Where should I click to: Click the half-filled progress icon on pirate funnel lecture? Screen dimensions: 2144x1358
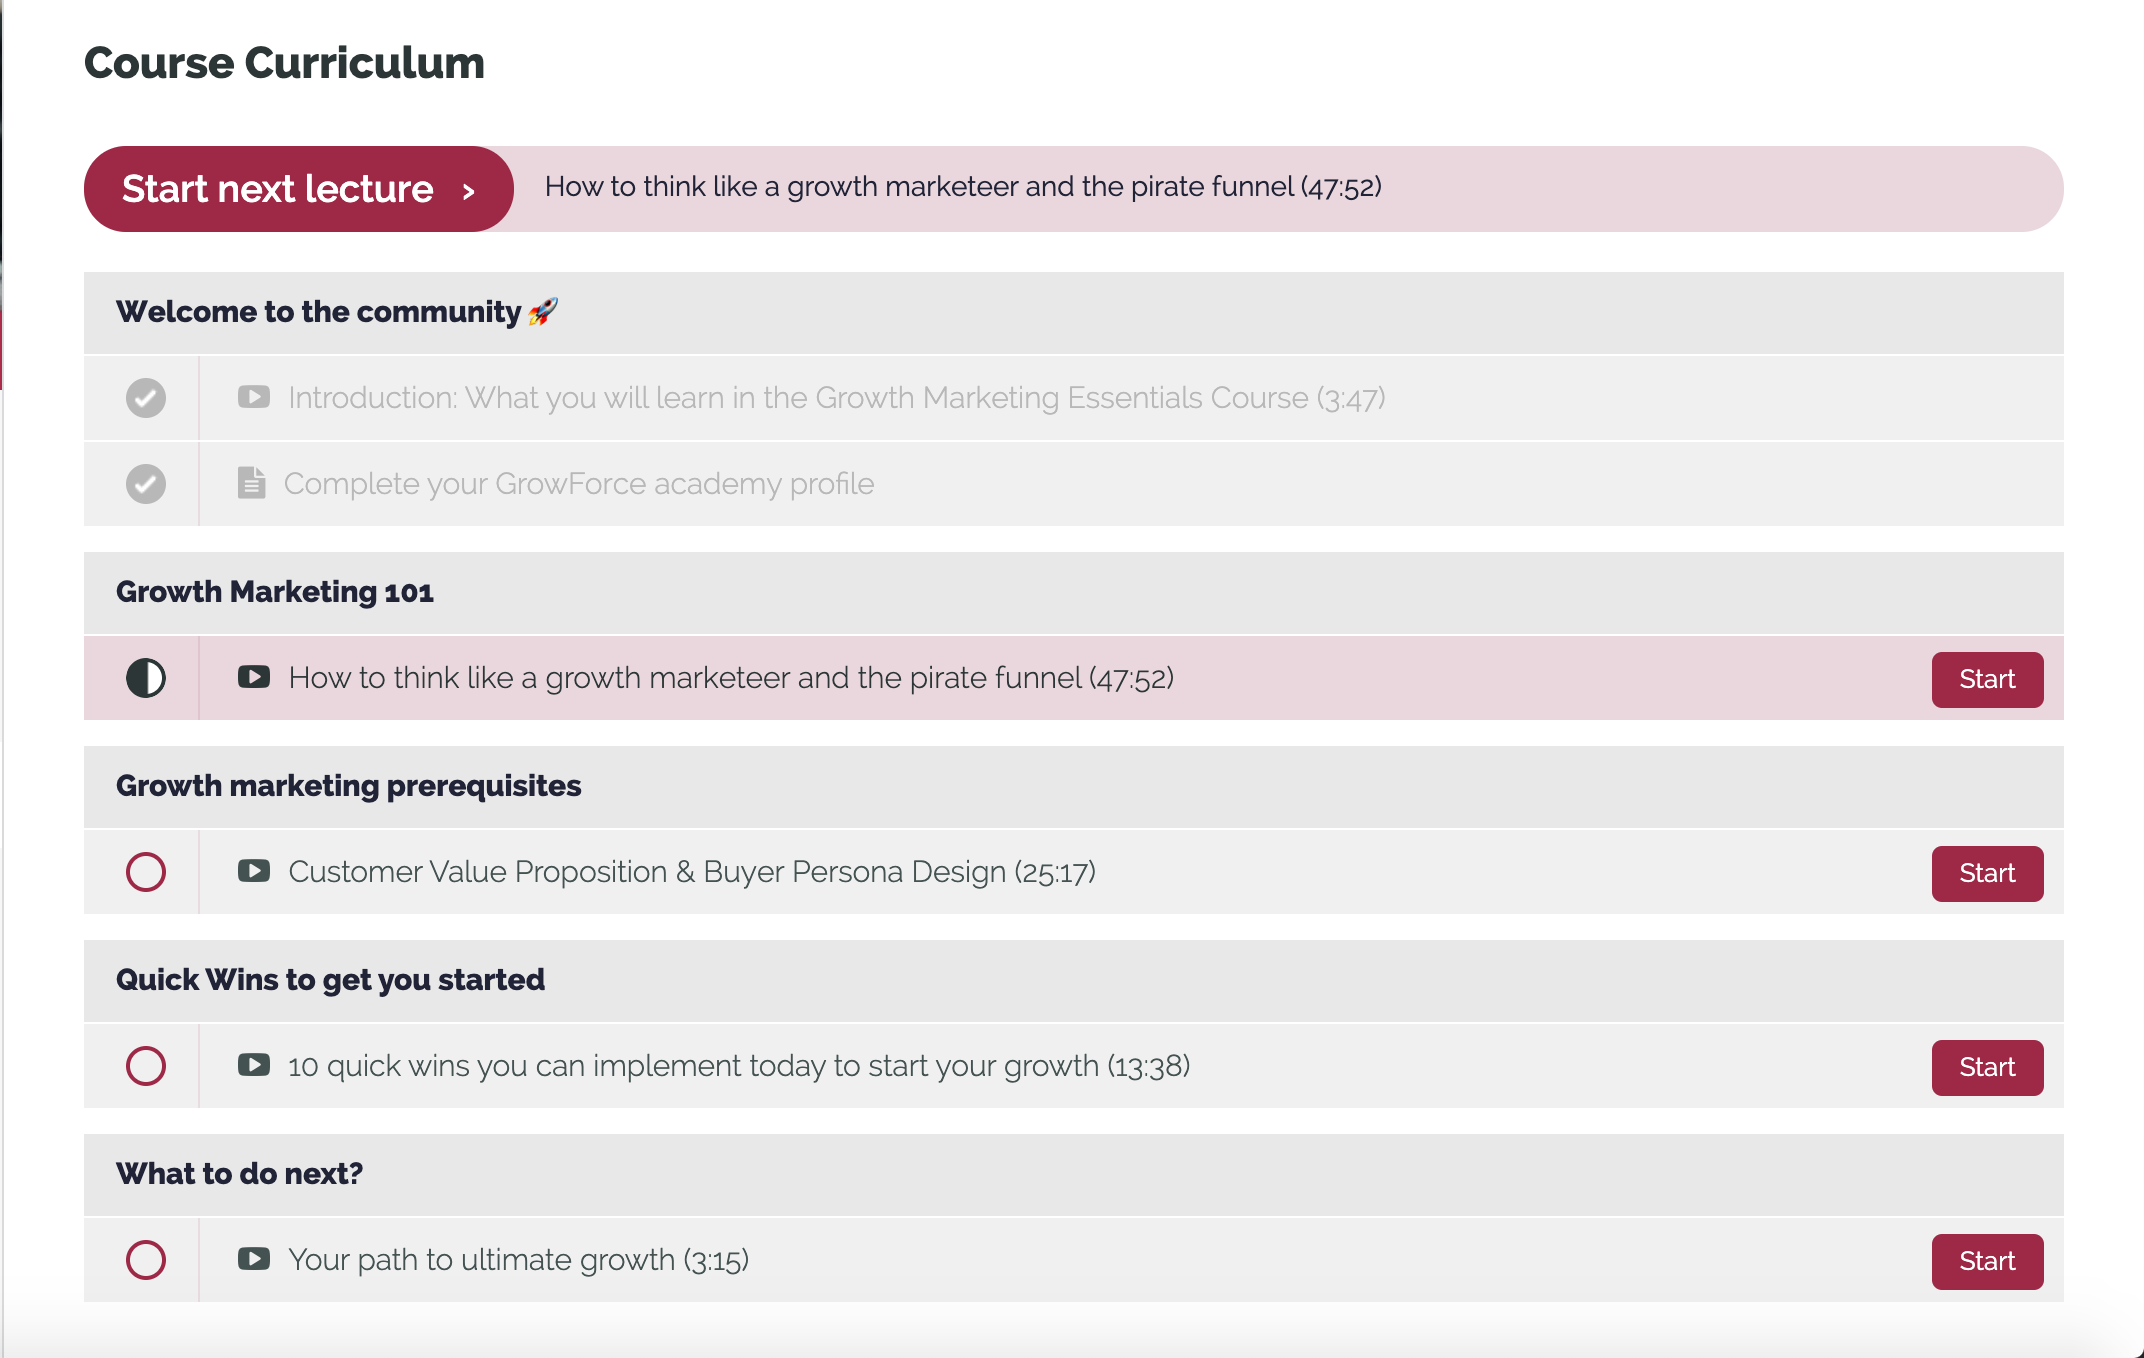coord(146,678)
